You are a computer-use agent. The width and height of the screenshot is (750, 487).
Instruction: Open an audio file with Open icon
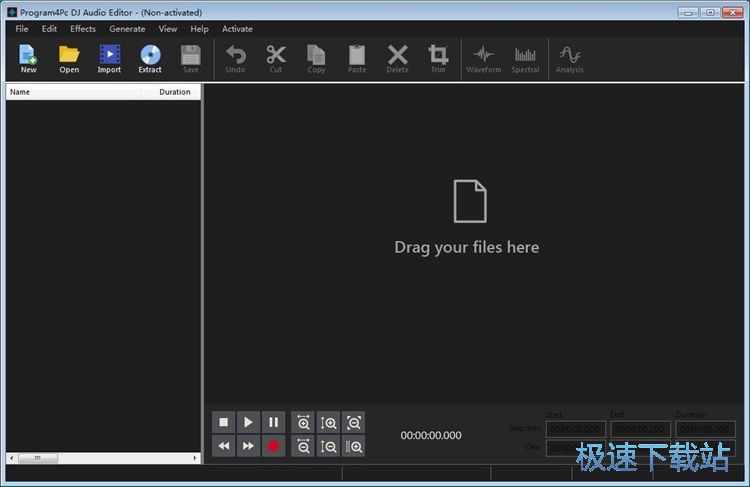pyautogui.click(x=69, y=58)
